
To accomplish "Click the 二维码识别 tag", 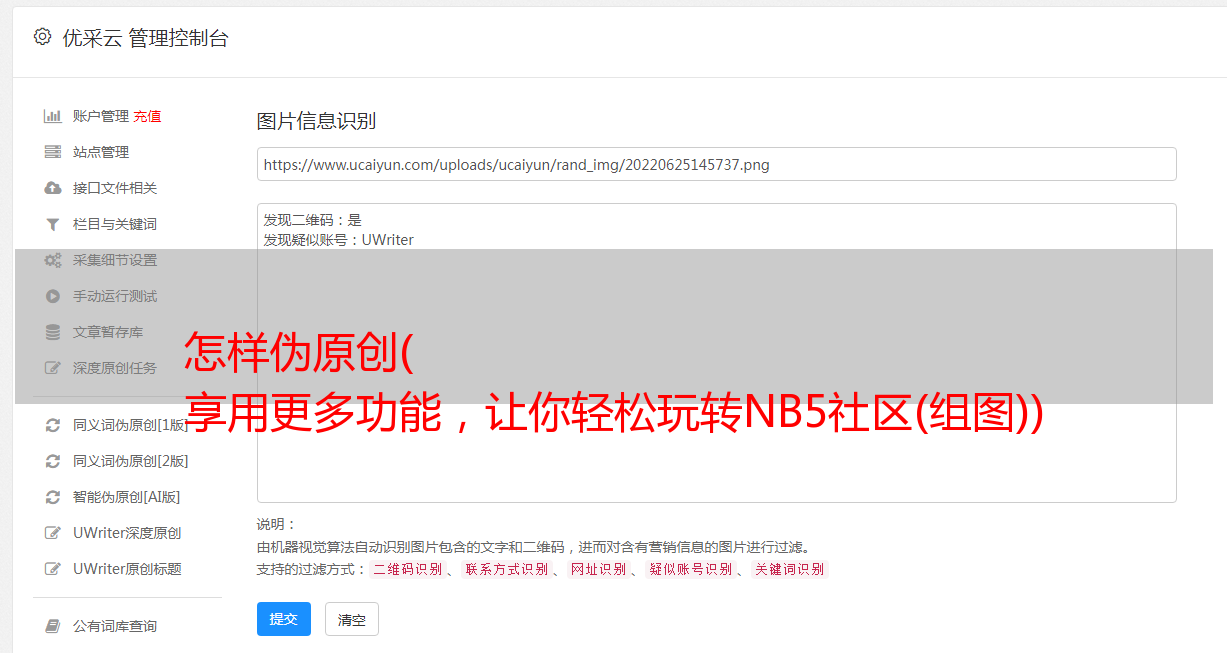I will pos(407,569).
